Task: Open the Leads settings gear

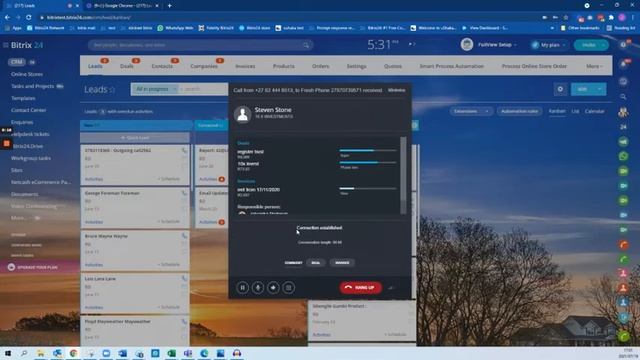Action: [560, 89]
